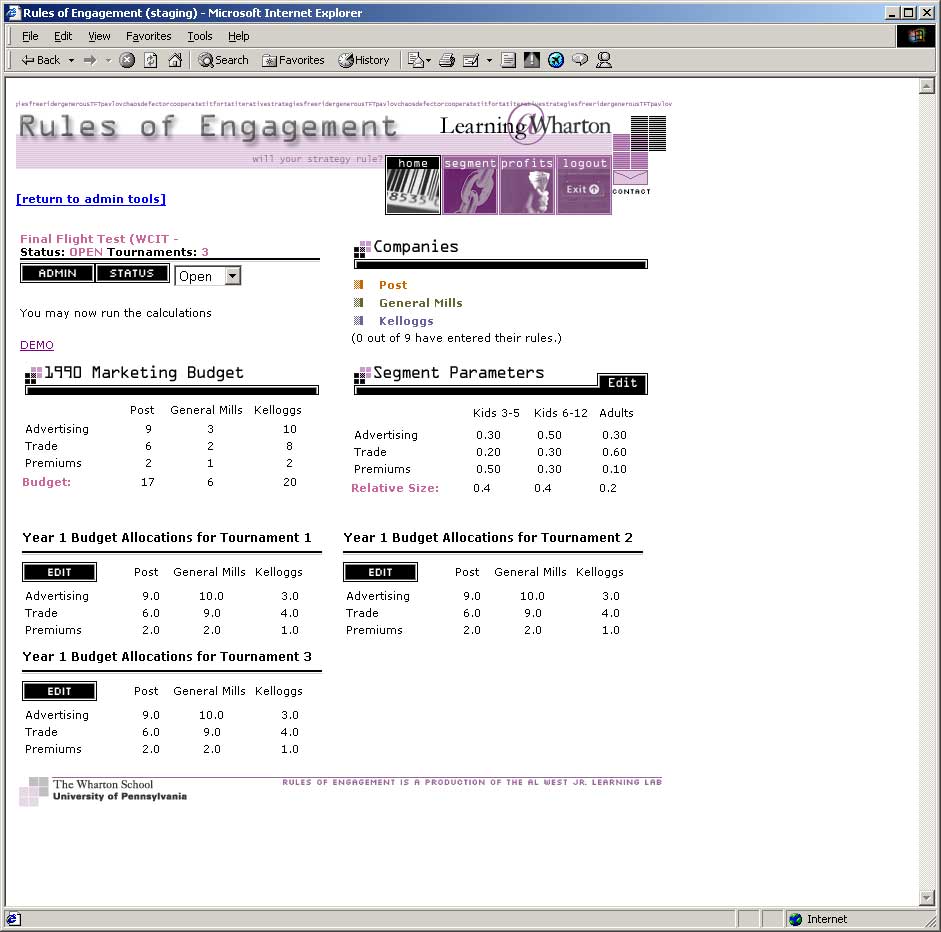Viewport: 941px width, 932px height.
Task: Click EDIT for Tournament 2 allocations
Action: (x=380, y=573)
